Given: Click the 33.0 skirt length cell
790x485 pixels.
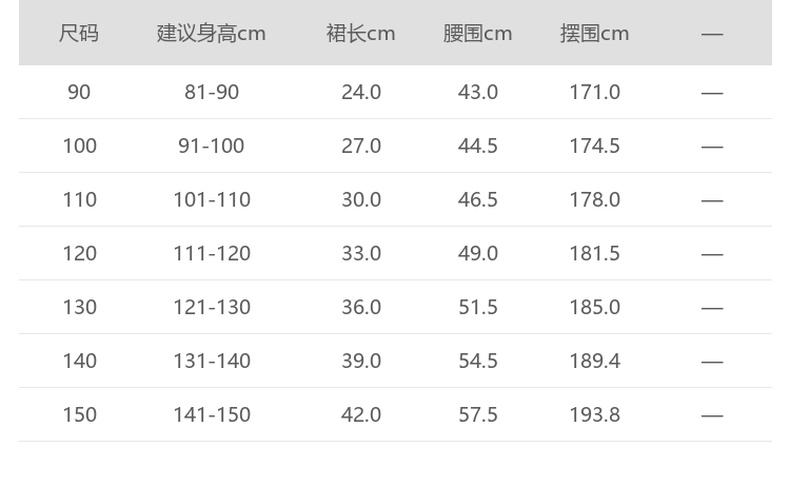Looking at the screenshot, I should pyautogui.click(x=361, y=254).
